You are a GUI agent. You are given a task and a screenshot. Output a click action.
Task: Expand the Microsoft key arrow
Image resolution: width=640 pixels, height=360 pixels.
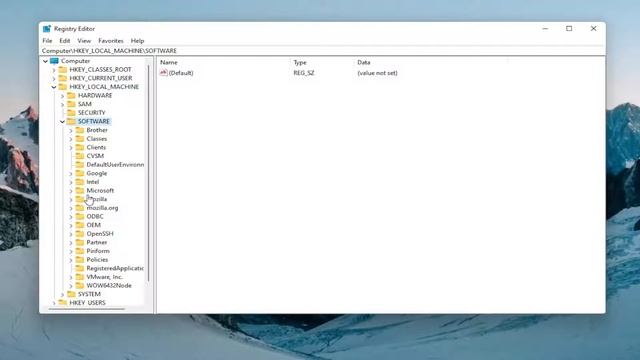tap(71, 191)
